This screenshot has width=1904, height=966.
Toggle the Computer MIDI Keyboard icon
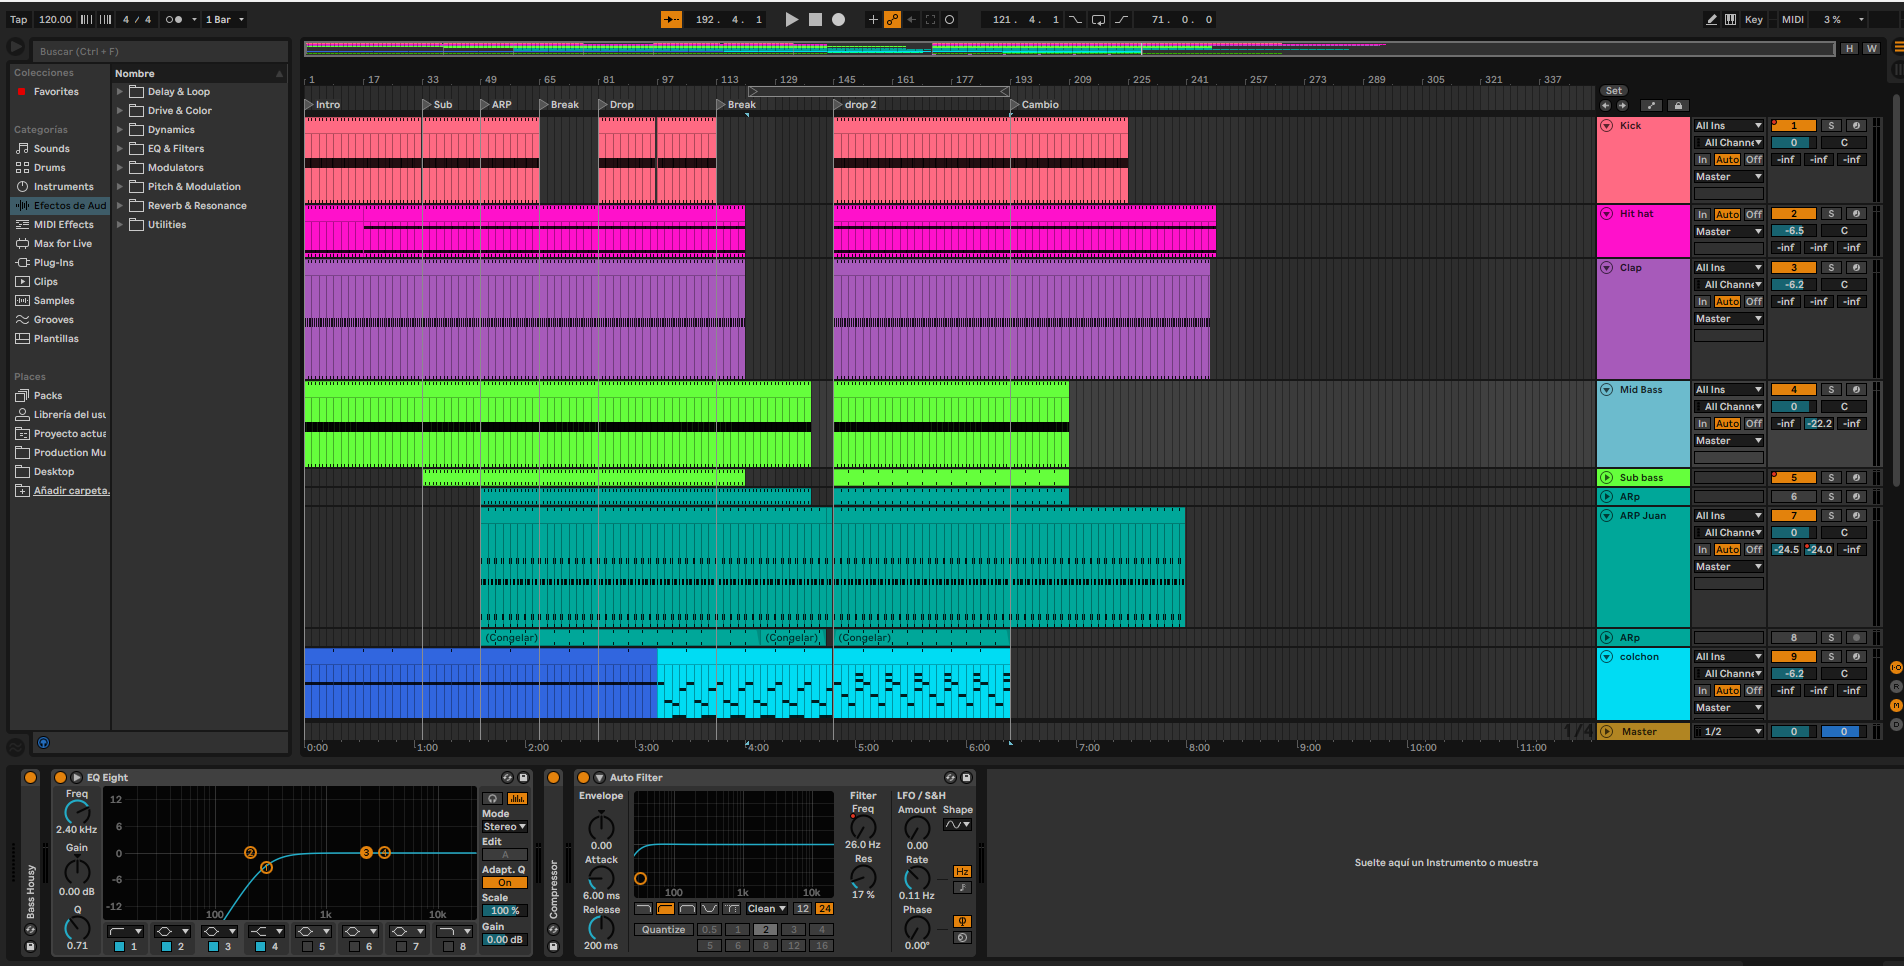tap(1730, 19)
